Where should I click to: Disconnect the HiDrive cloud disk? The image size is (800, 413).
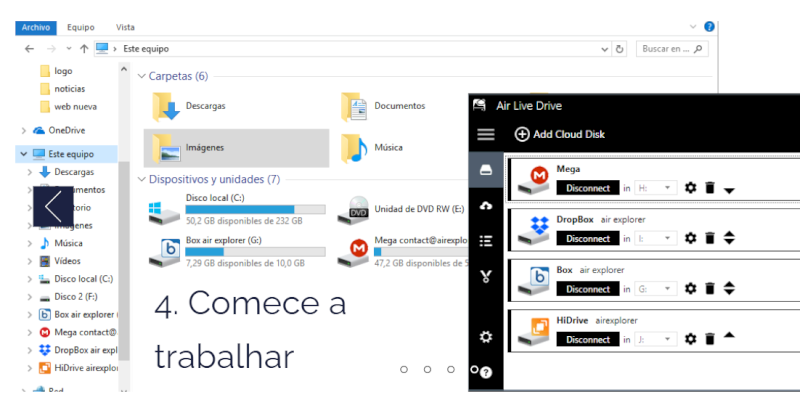pos(588,339)
